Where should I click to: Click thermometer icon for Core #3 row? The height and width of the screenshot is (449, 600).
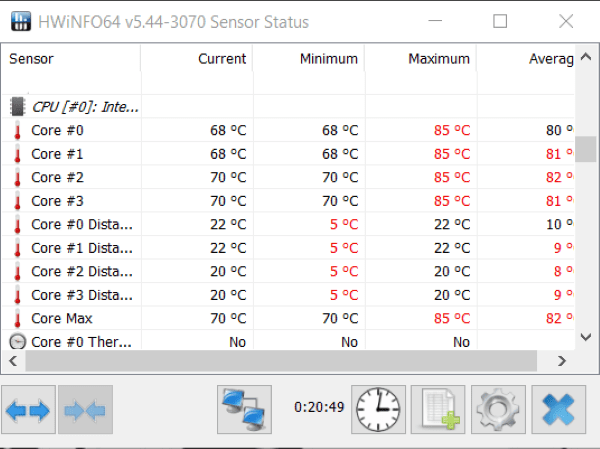tap(17, 201)
